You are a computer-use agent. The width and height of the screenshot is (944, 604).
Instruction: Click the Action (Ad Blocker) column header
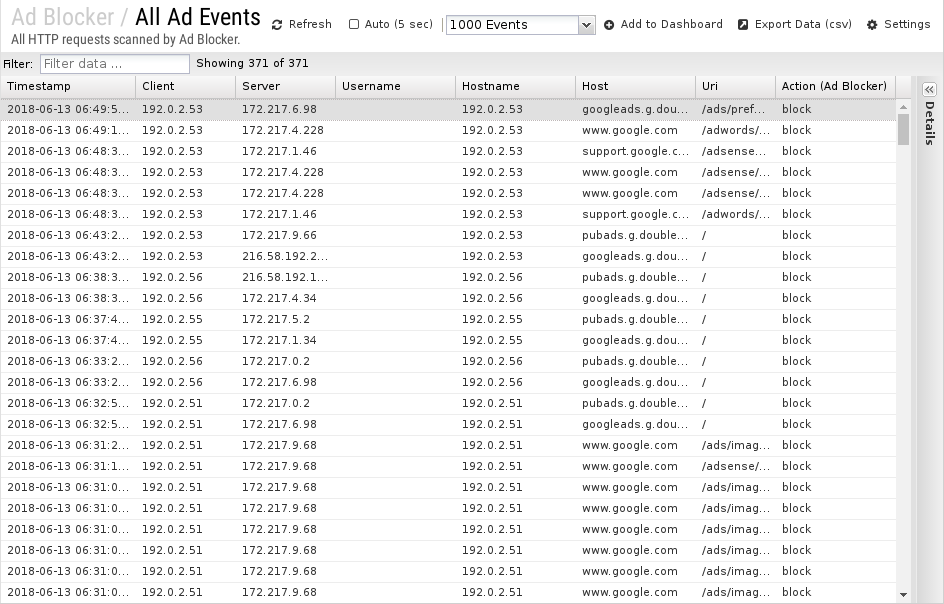835,86
